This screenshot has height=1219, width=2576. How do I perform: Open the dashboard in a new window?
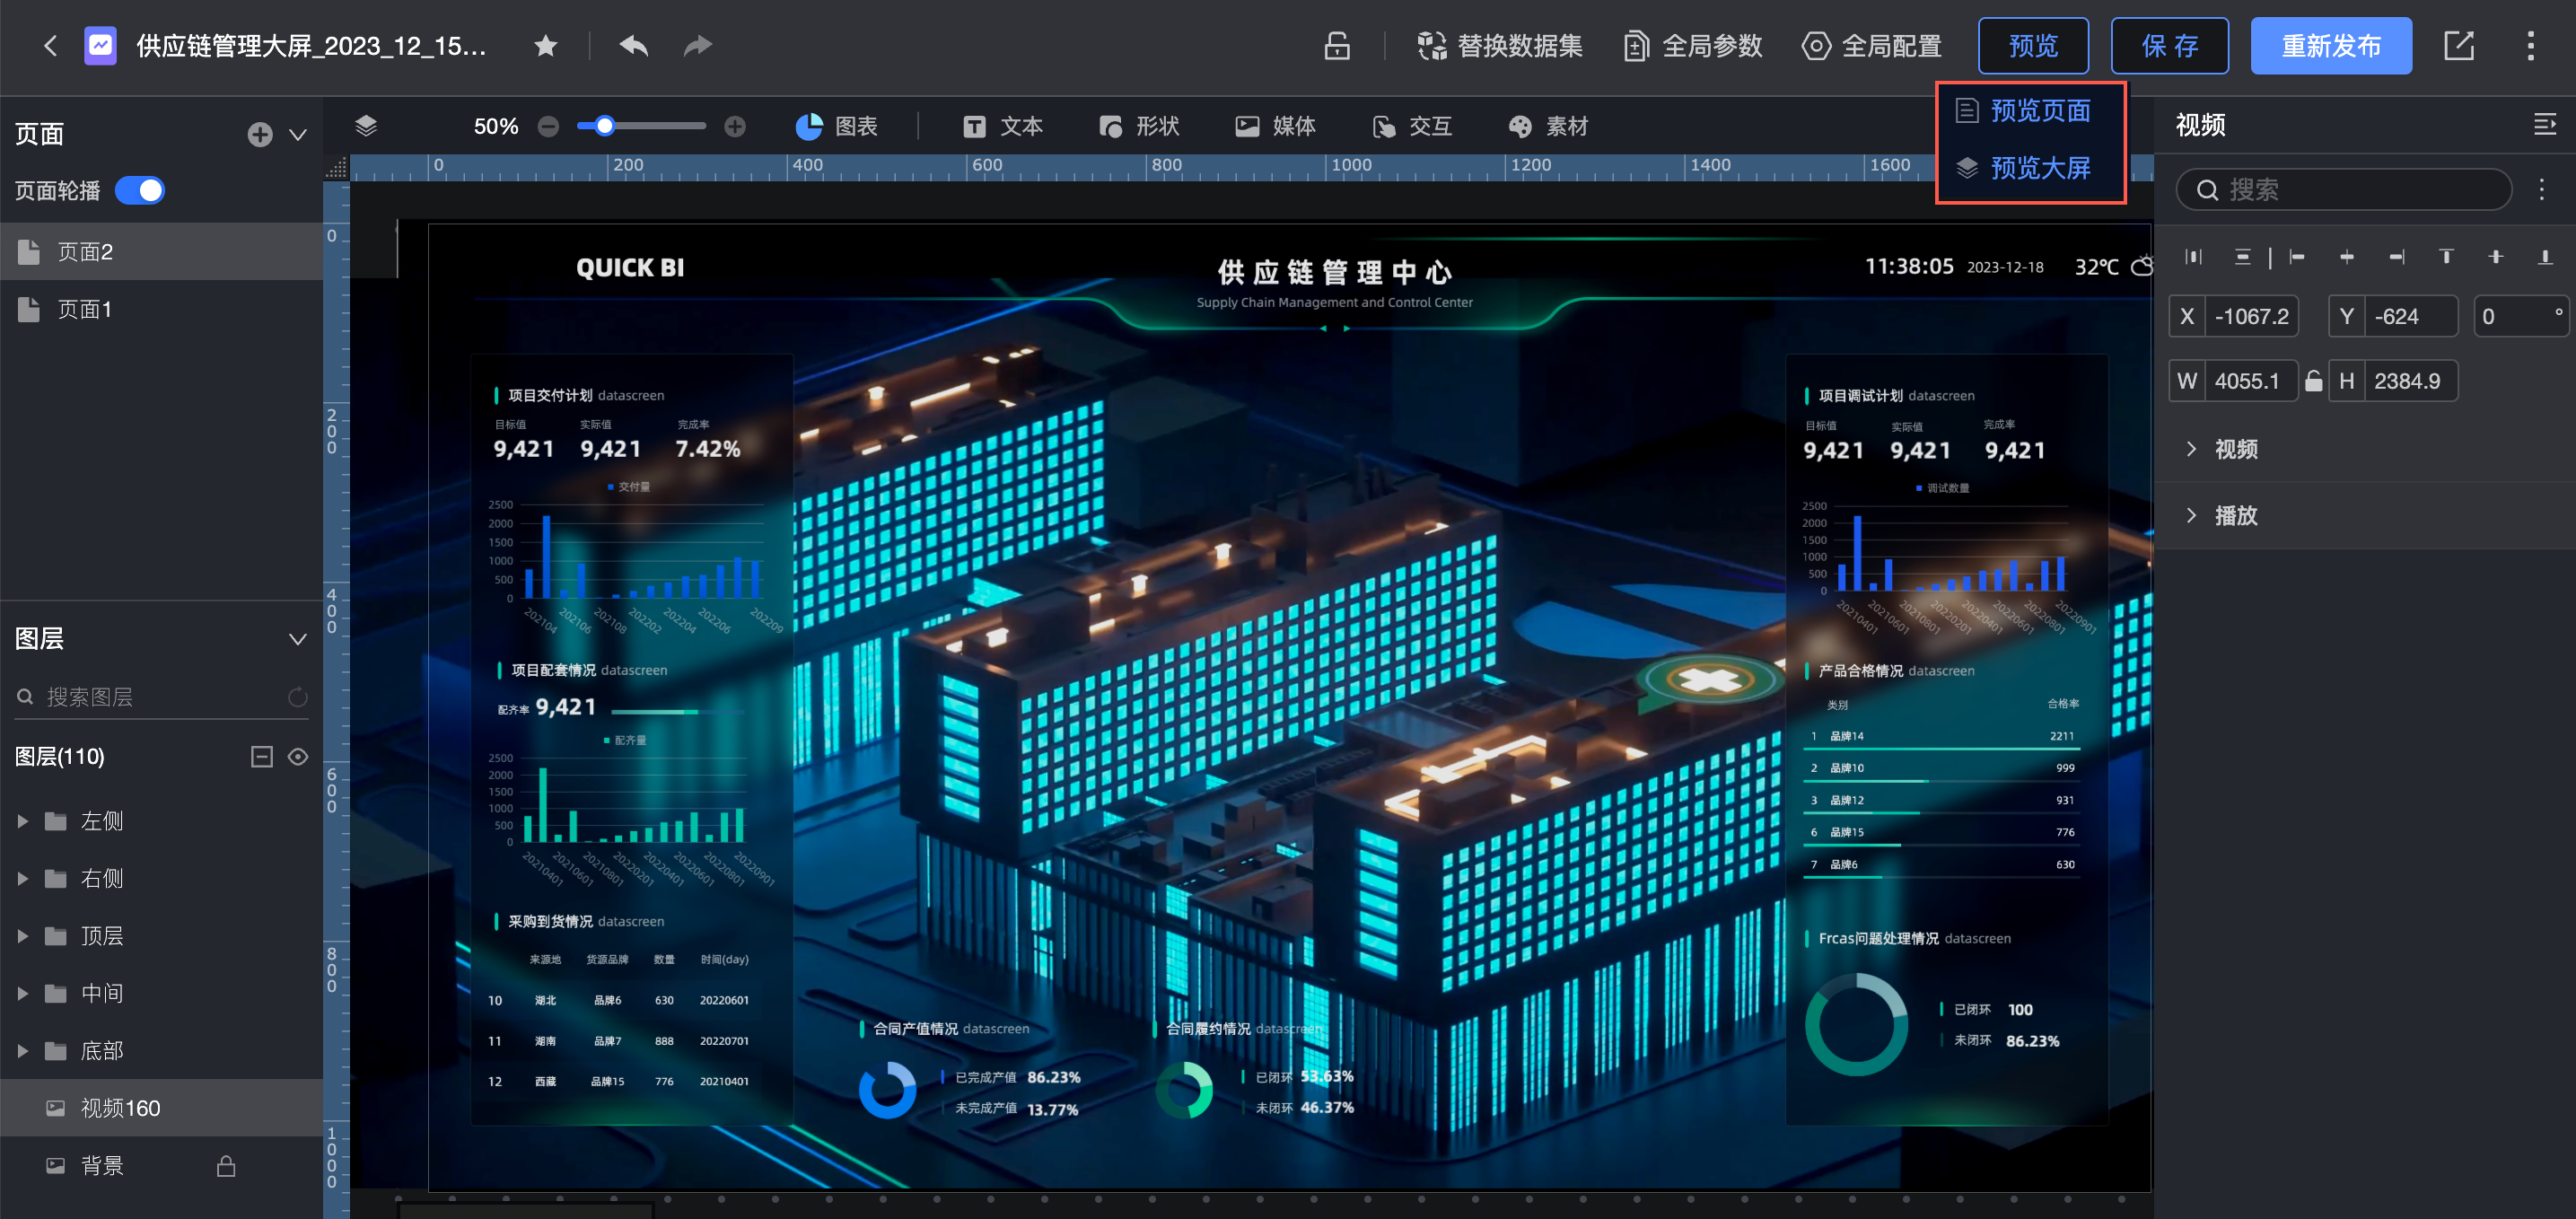click(2459, 46)
